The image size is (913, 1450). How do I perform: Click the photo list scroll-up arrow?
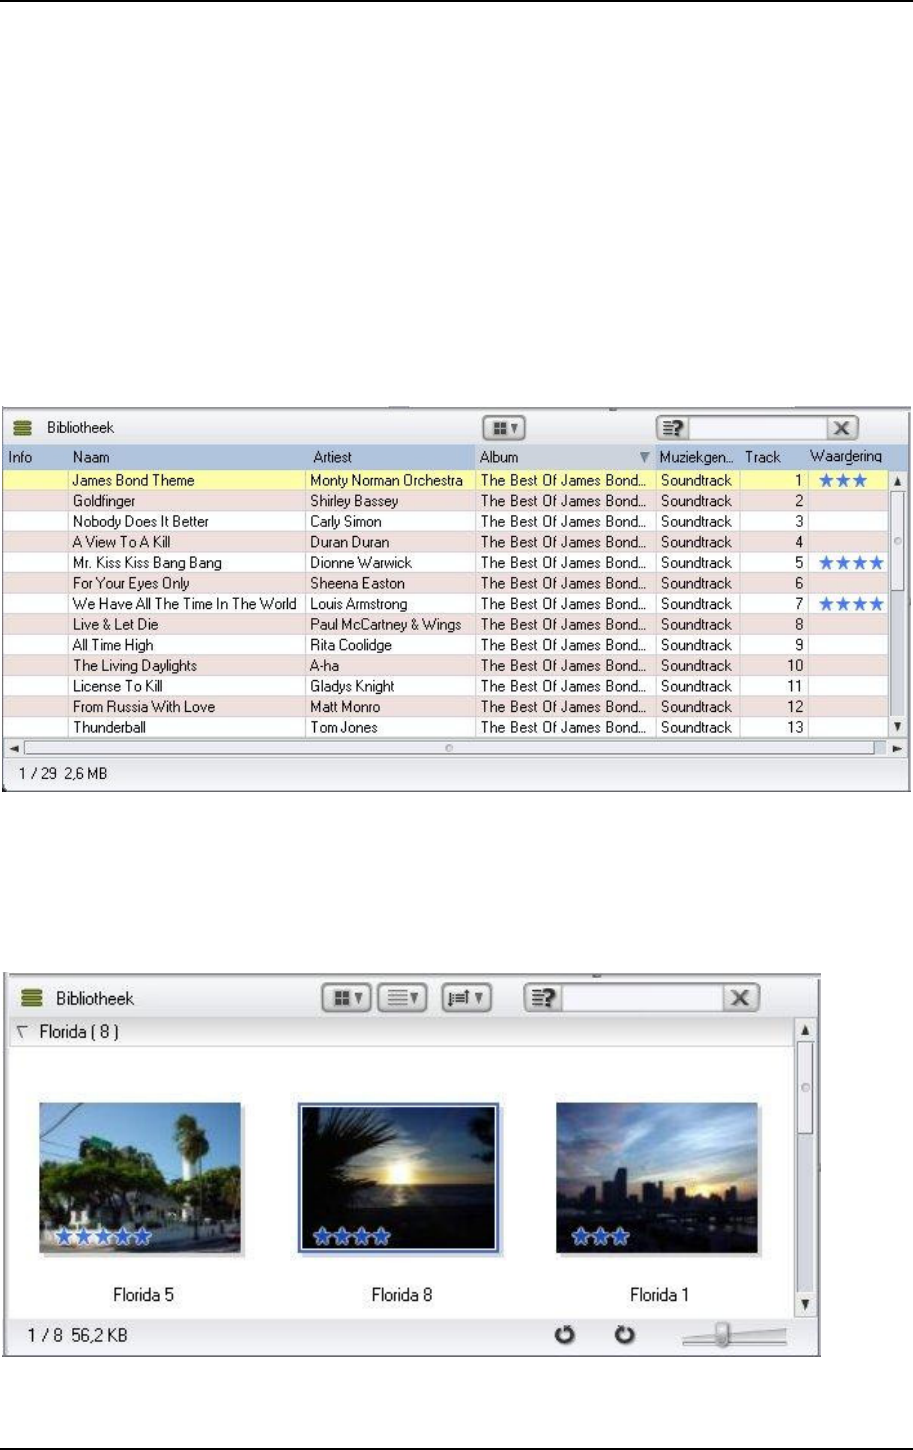point(806,1030)
